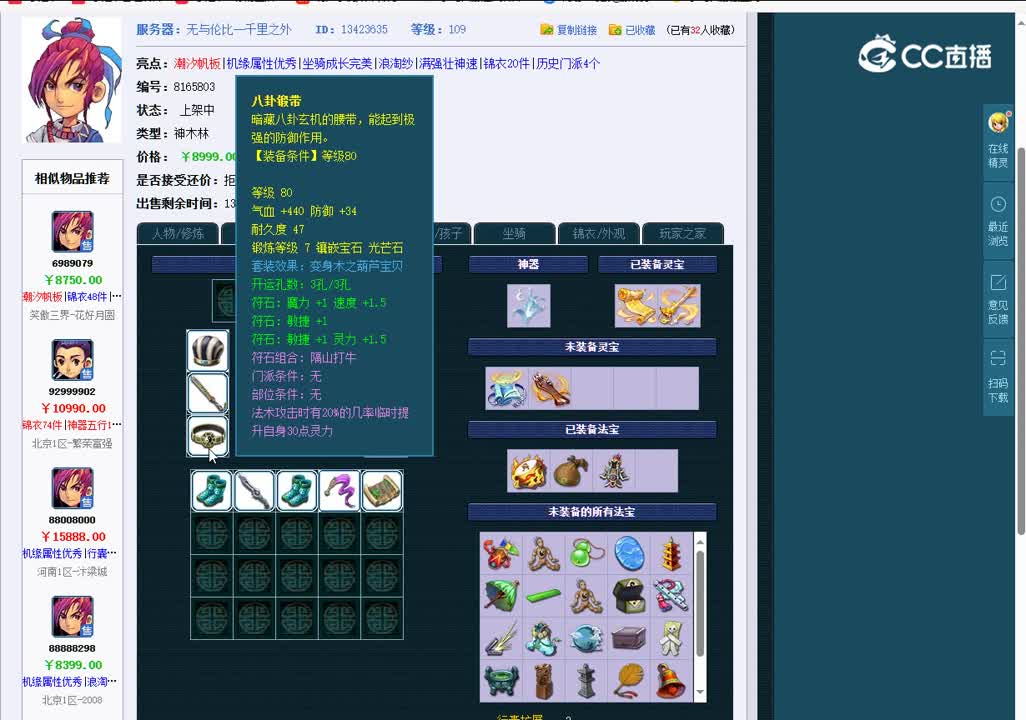Open 最近浏览 recent history sidebar icon
1026x720 pixels.
click(998, 221)
